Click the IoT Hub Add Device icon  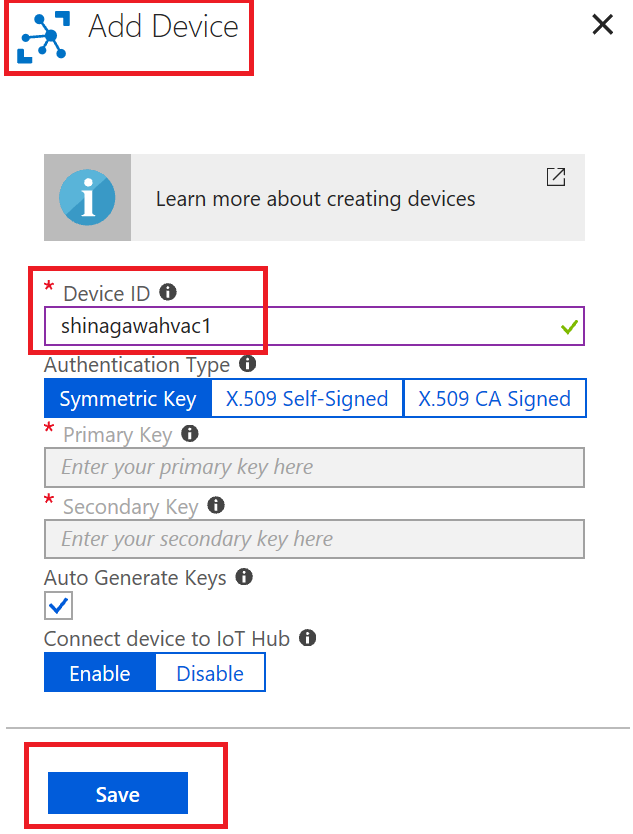45,36
